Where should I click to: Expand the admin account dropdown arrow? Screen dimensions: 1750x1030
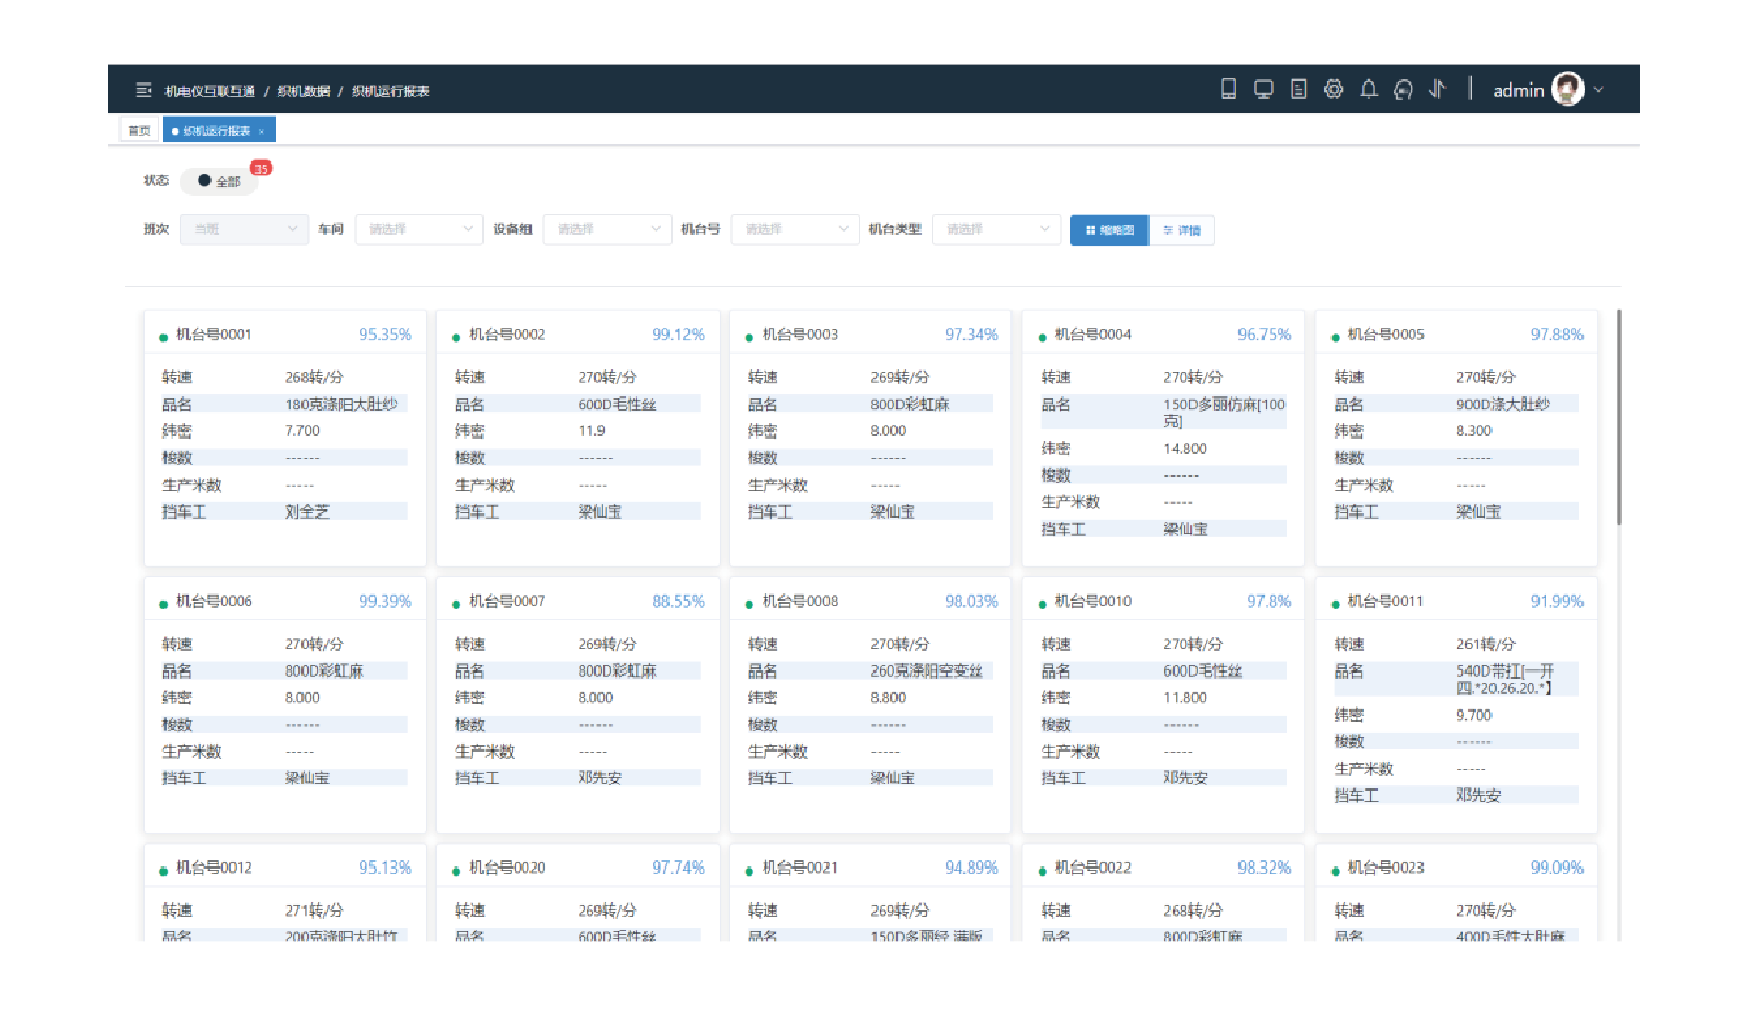(1599, 90)
